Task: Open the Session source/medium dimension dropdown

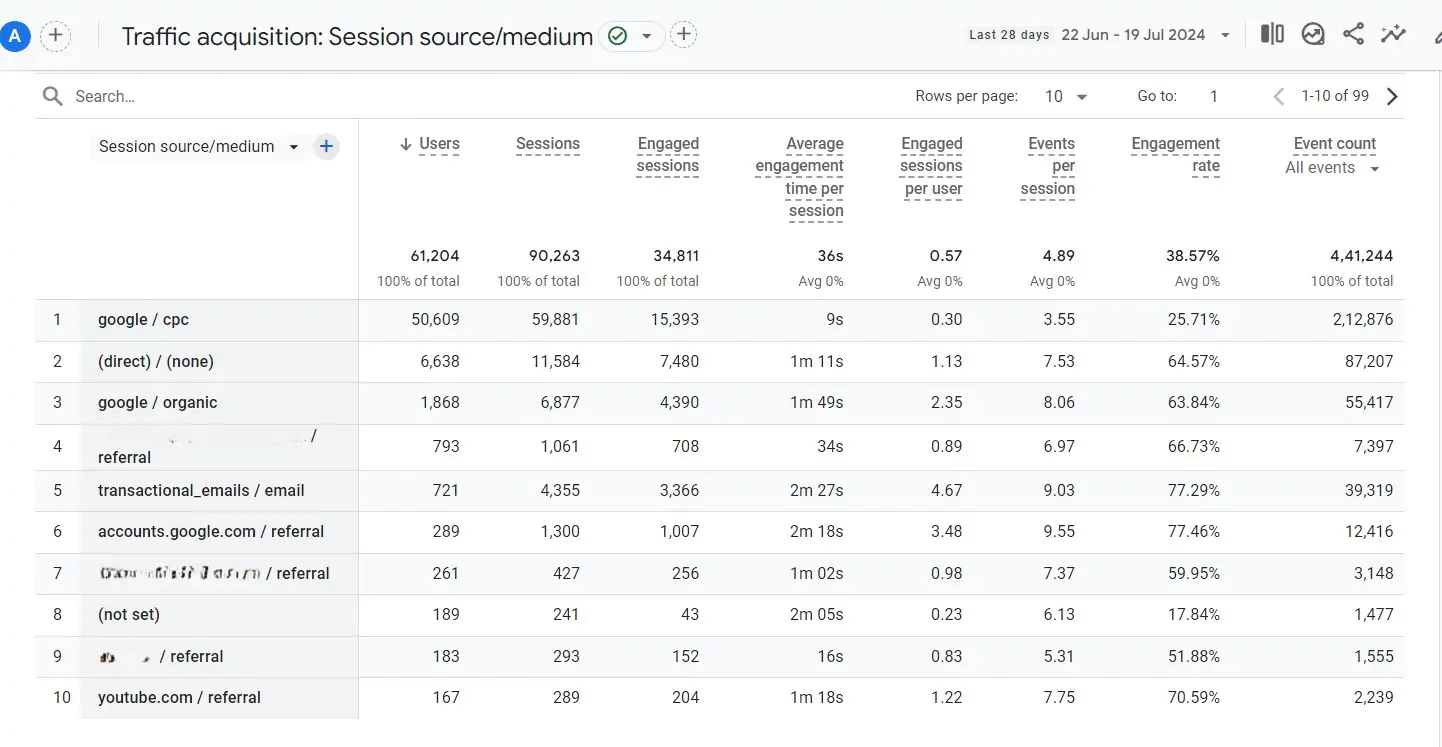Action: coord(294,146)
